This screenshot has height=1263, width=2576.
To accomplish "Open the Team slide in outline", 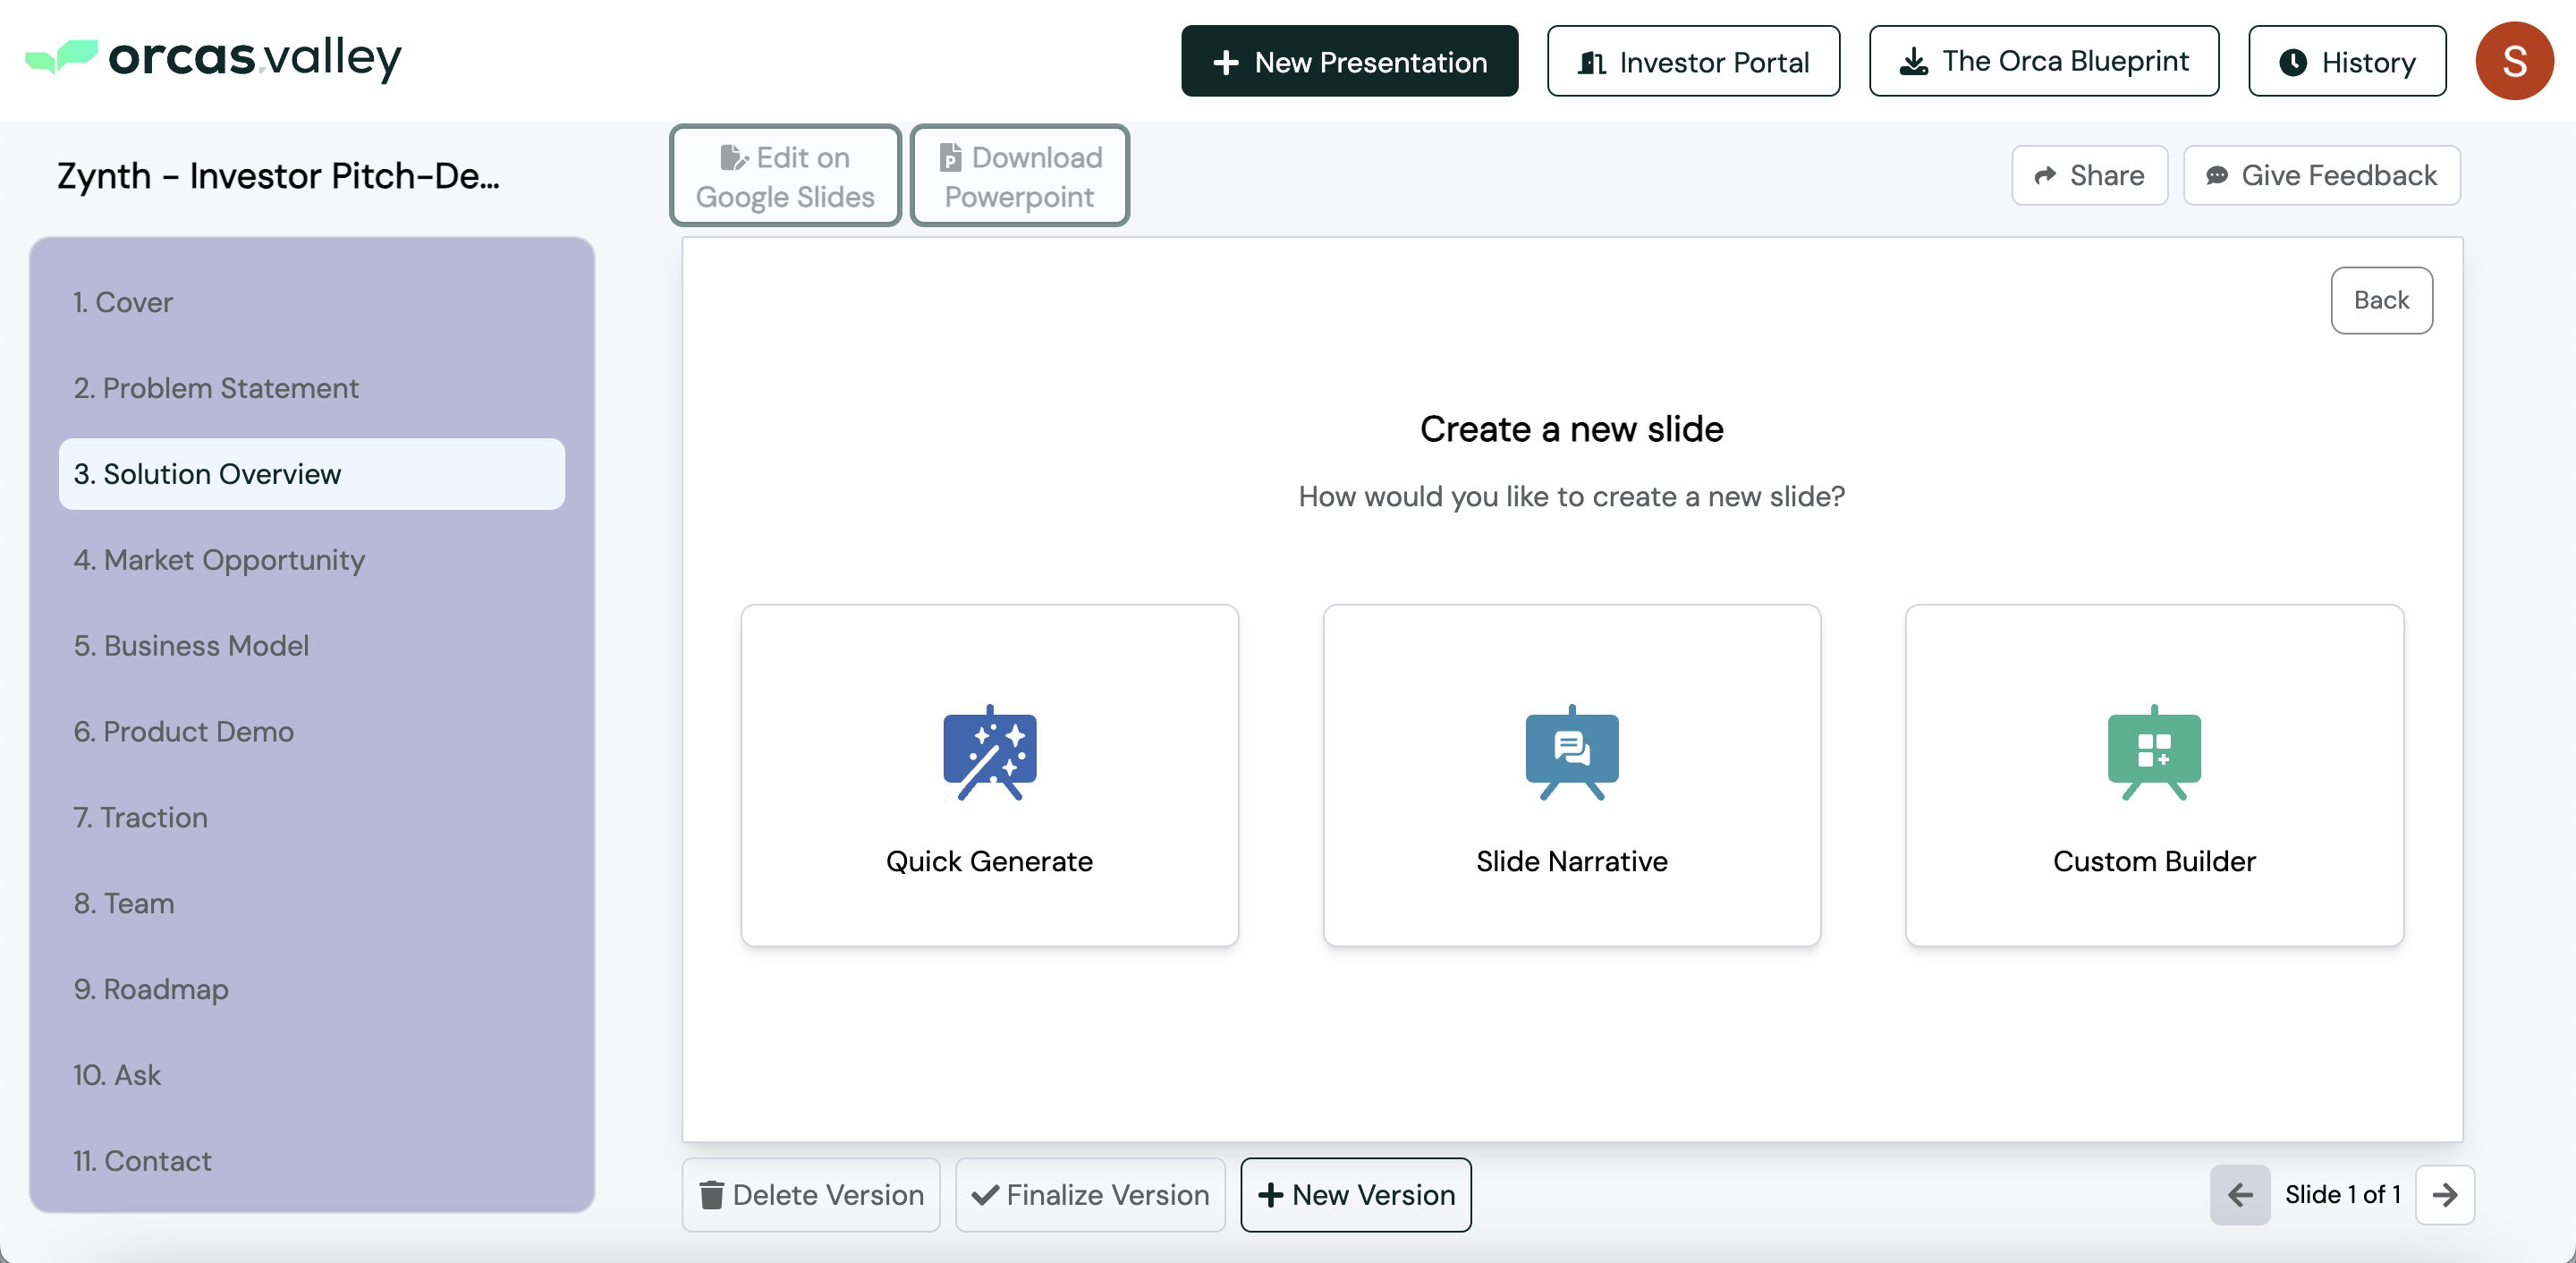I will point(123,903).
